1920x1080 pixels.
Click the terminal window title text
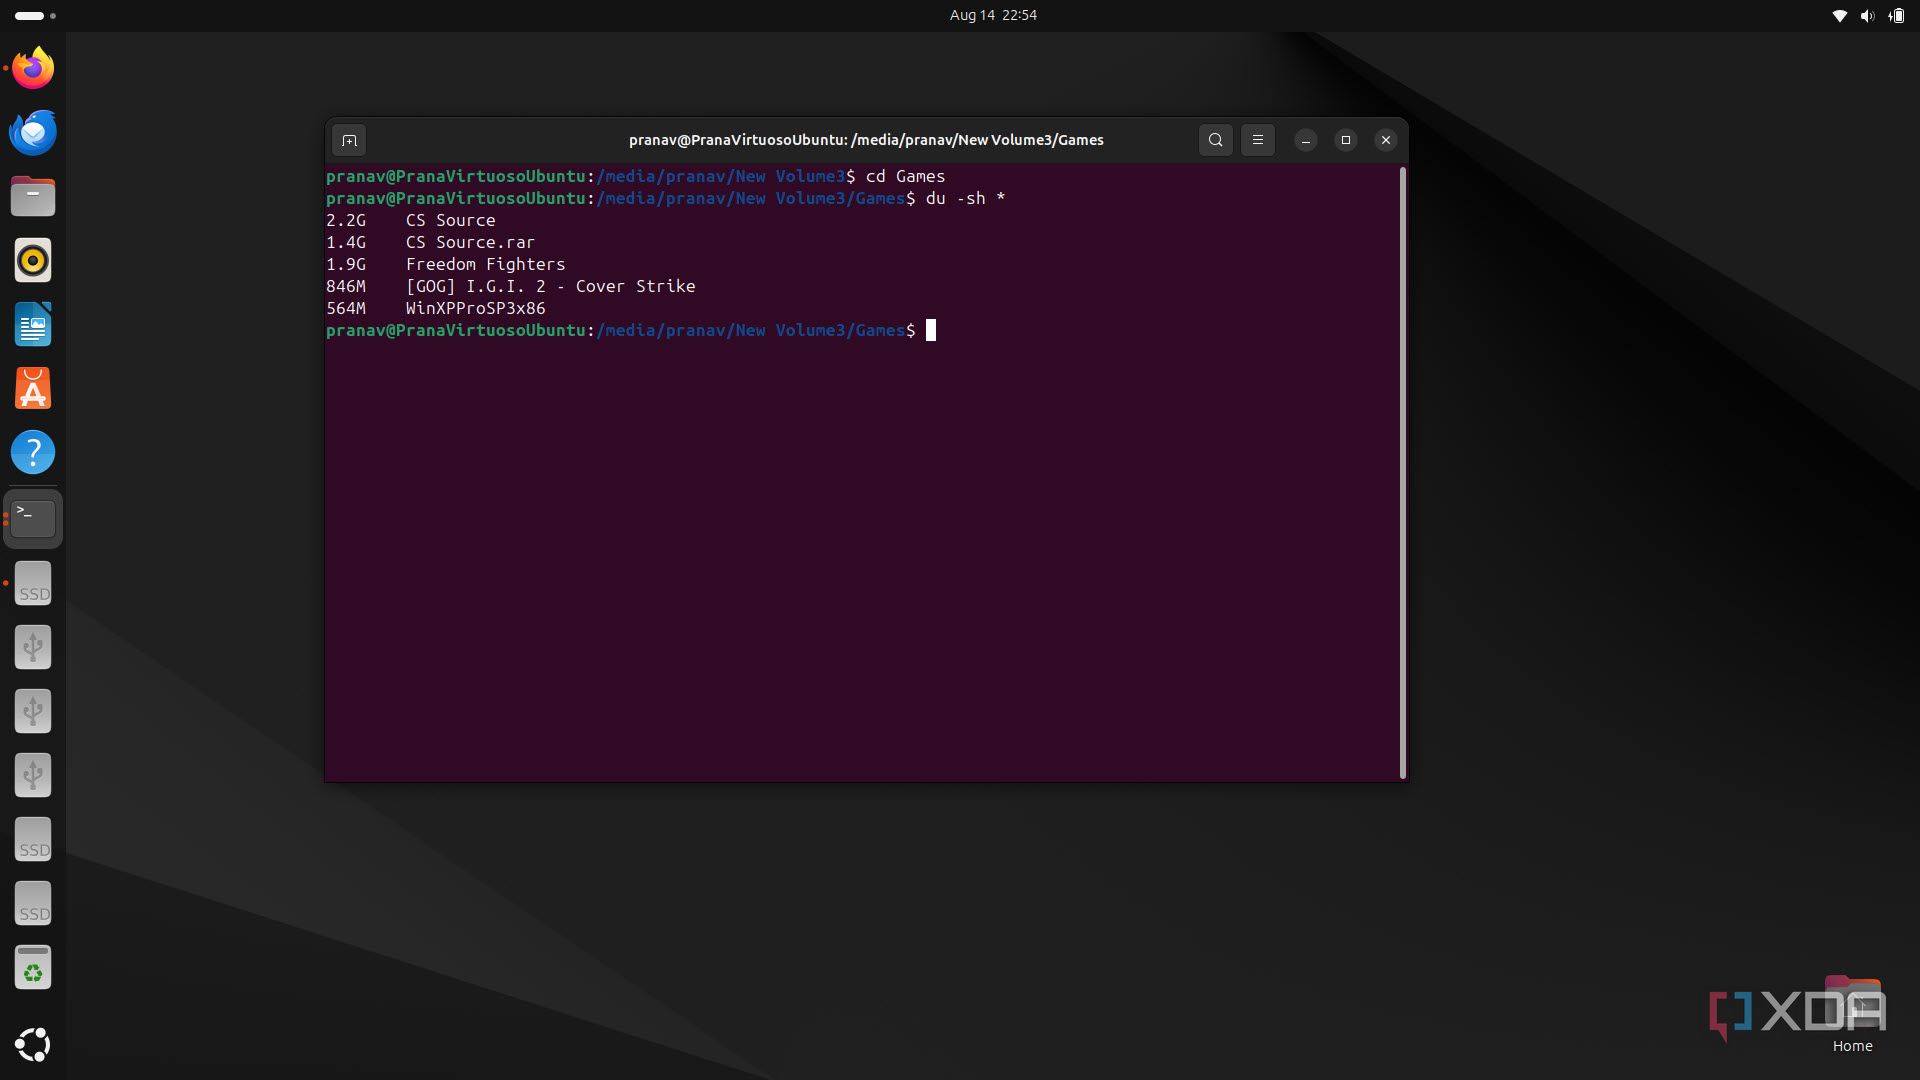pyautogui.click(x=866, y=140)
